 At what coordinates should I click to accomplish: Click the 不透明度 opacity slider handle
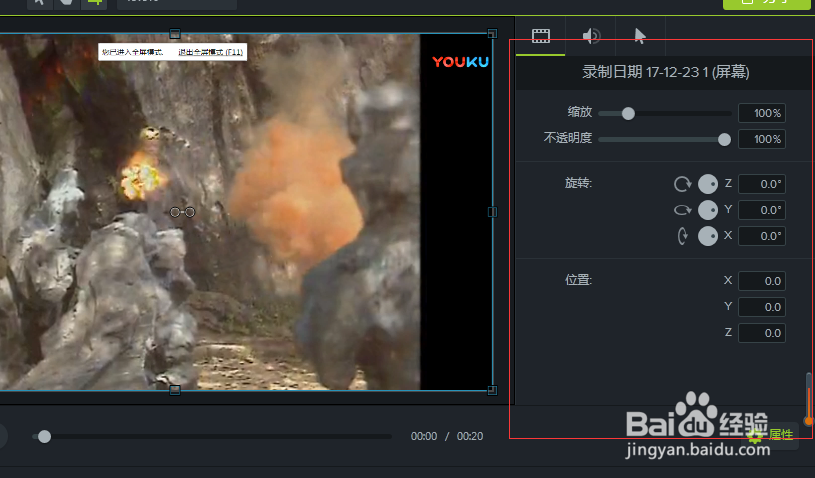click(x=724, y=139)
